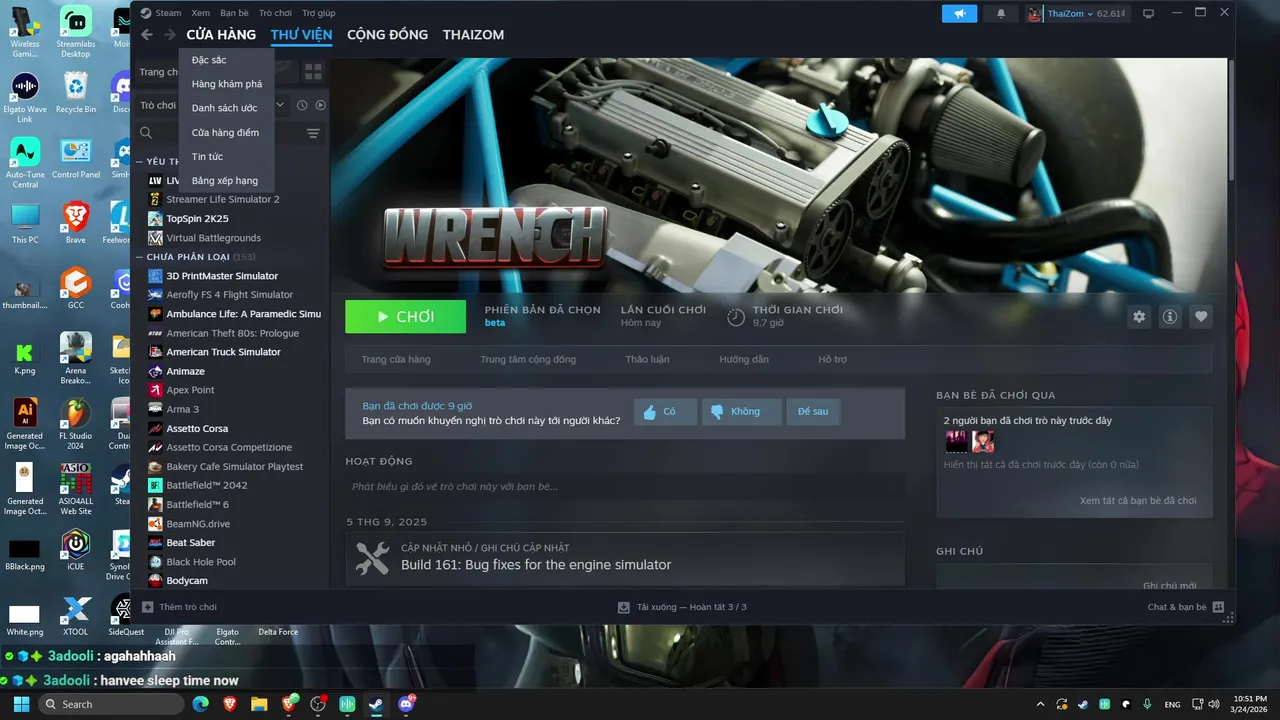Open Wrench game settings gear
The image size is (1280, 720).
click(x=1139, y=316)
